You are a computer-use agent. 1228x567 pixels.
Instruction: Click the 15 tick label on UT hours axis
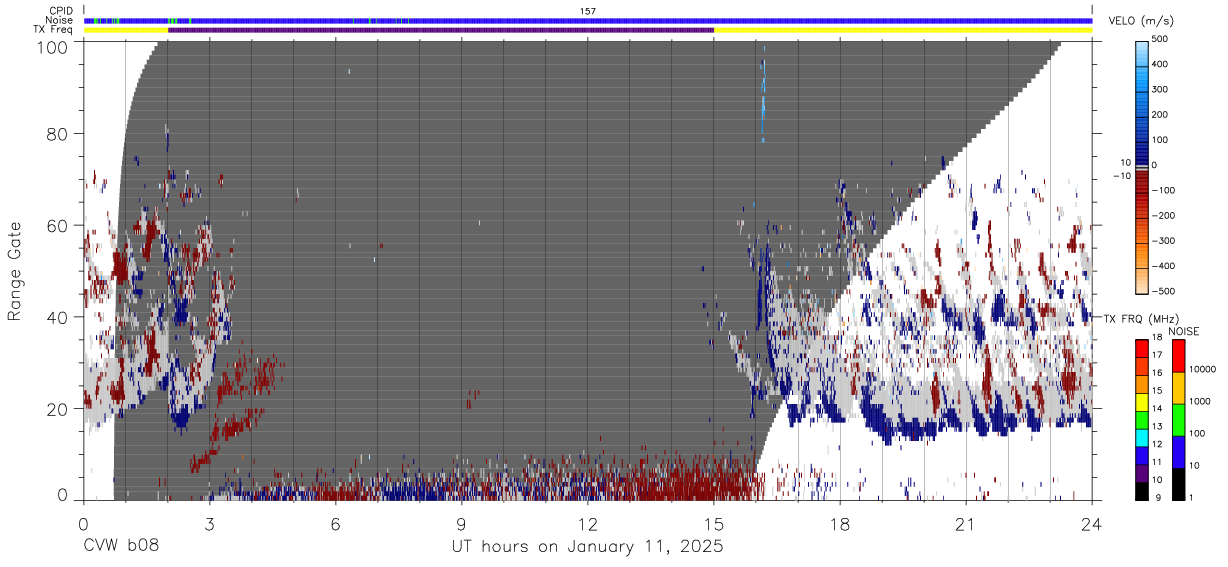pos(714,522)
